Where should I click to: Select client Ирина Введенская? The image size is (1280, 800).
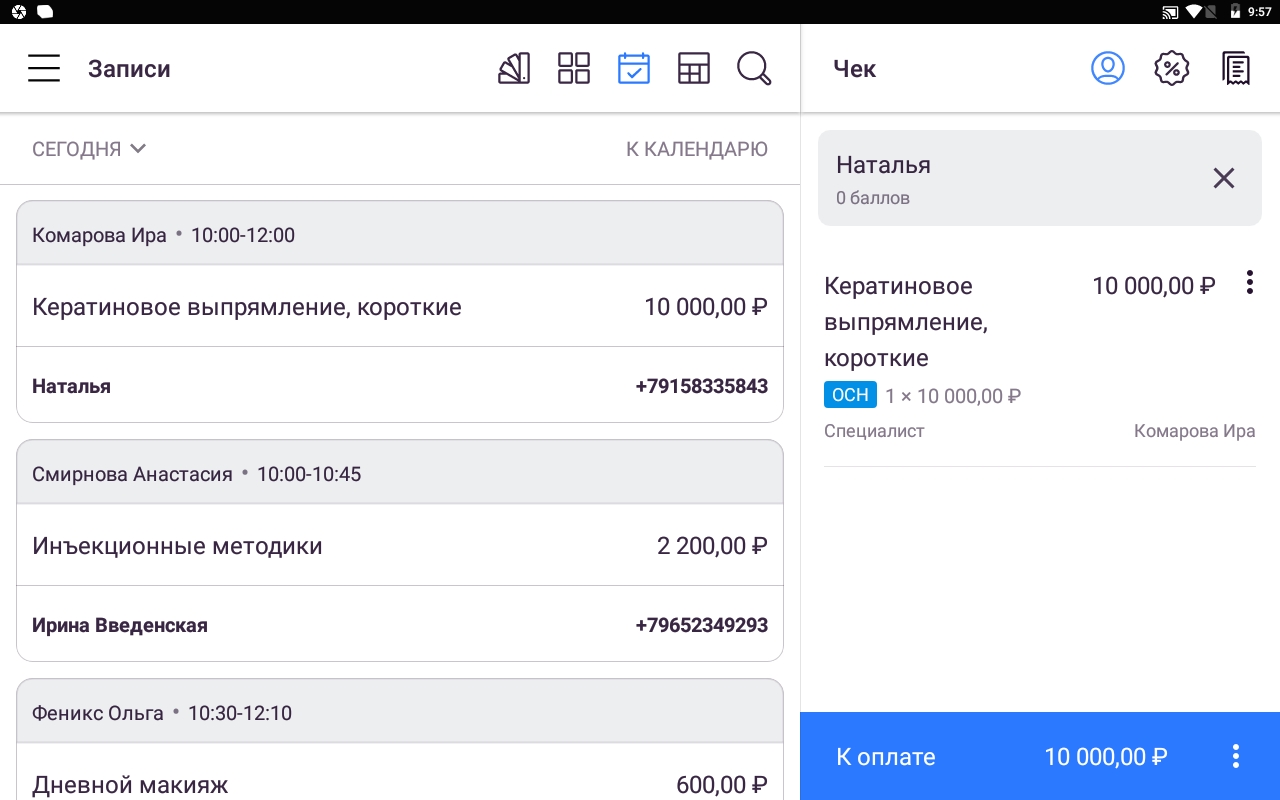120,625
